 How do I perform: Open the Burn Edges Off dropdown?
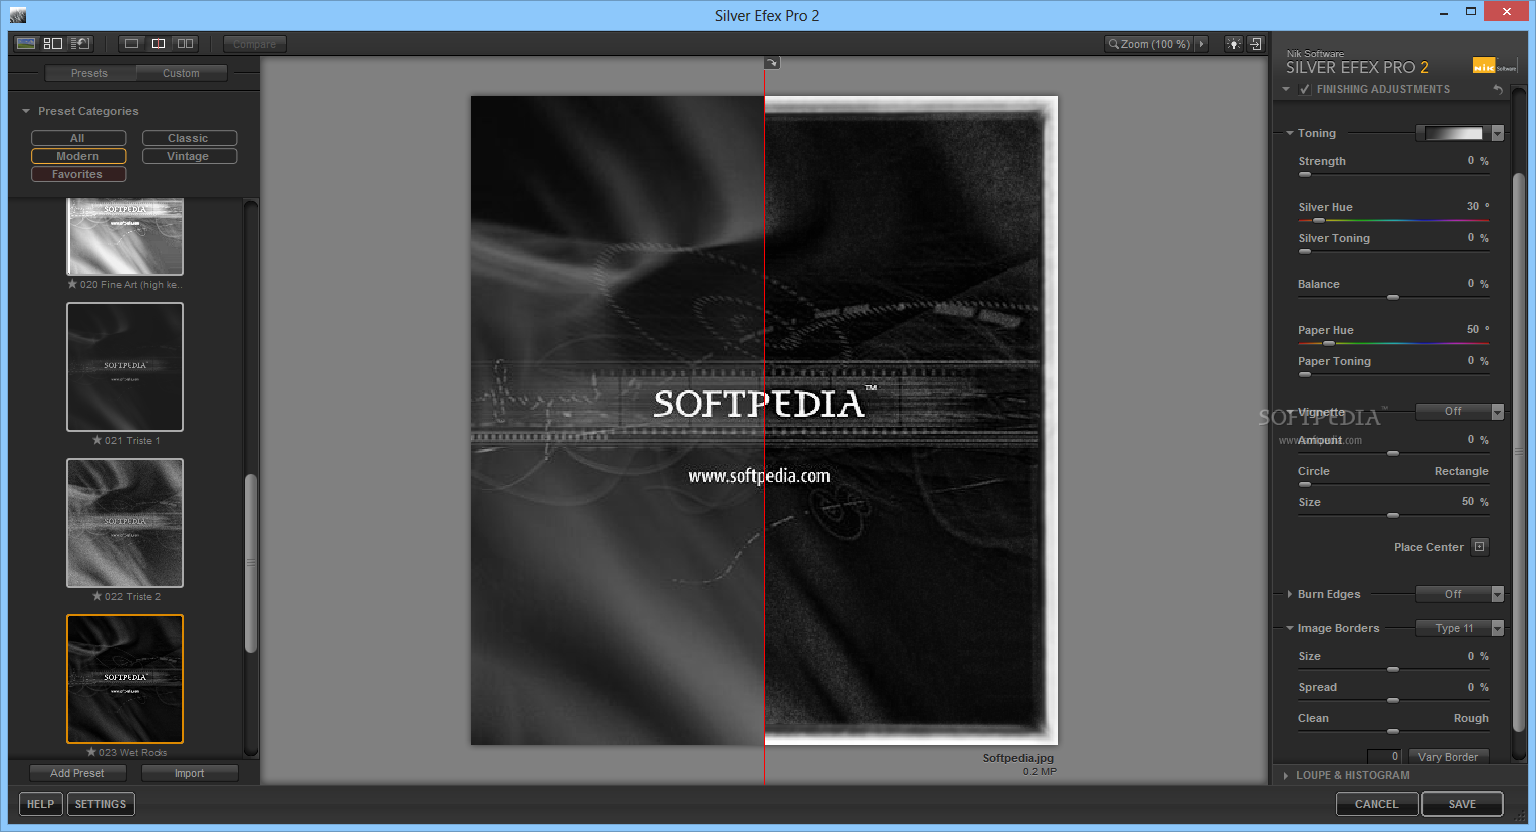pyautogui.click(x=1460, y=594)
